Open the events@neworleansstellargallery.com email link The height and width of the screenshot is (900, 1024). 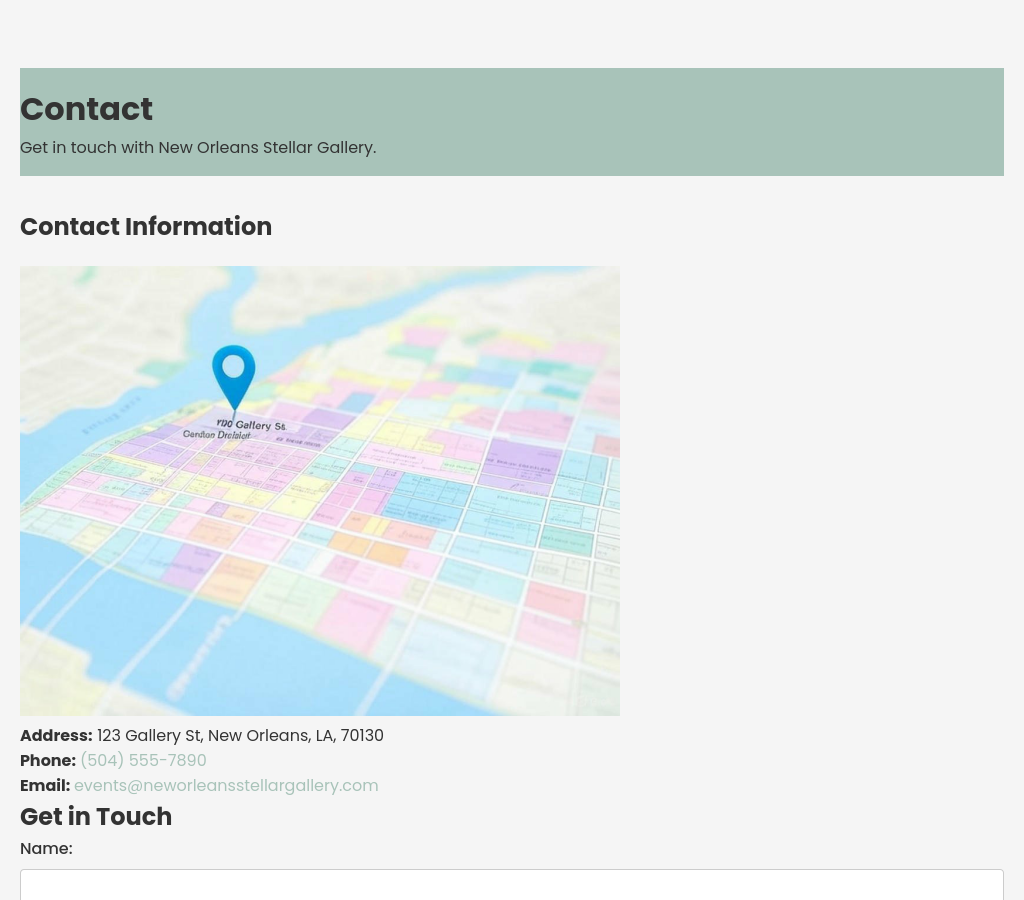(226, 786)
